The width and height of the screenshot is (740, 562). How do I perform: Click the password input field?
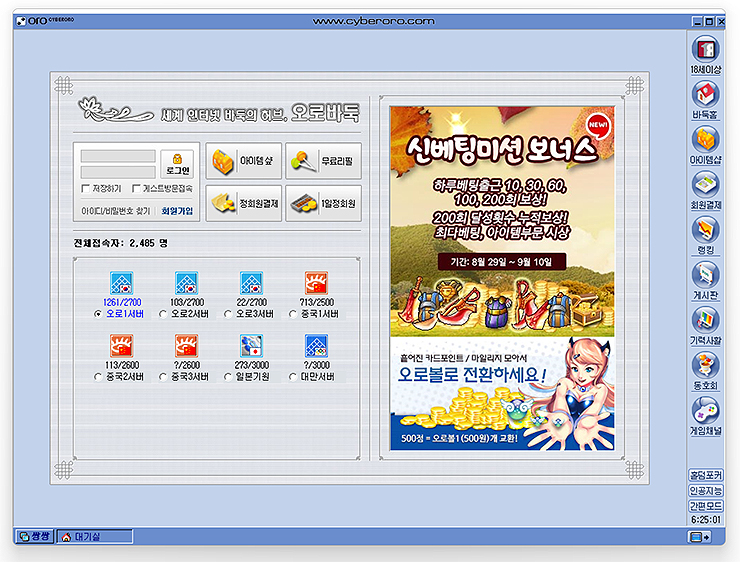click(x=118, y=172)
